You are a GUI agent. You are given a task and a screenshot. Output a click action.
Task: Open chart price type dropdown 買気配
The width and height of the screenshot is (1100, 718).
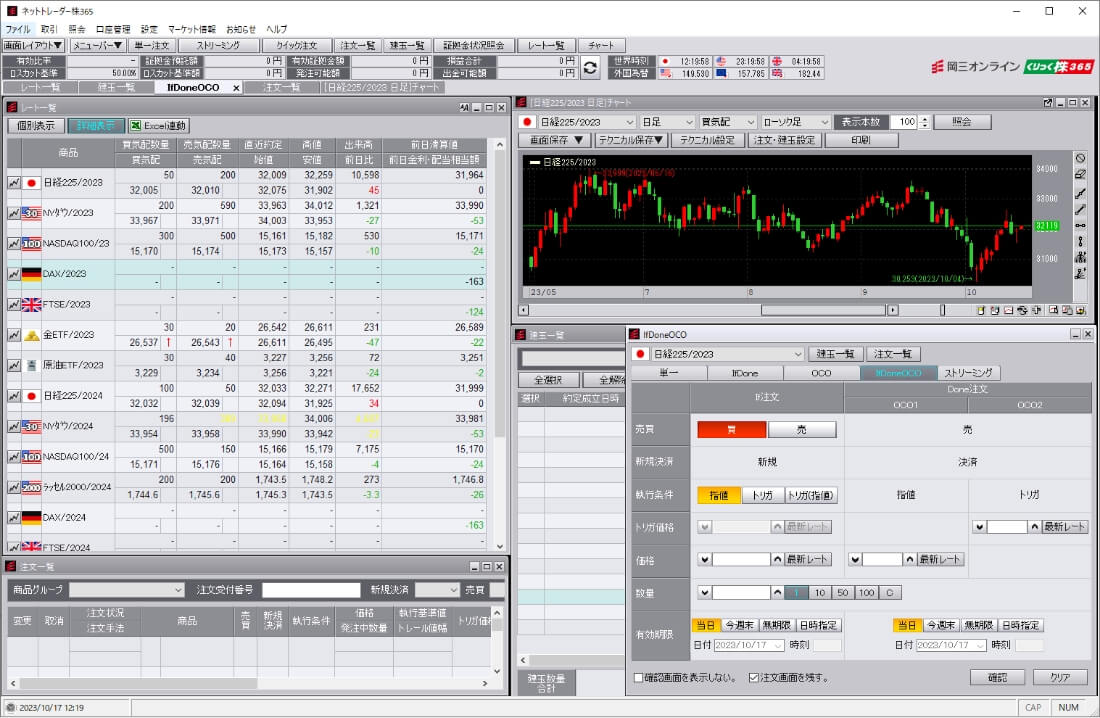(x=727, y=122)
